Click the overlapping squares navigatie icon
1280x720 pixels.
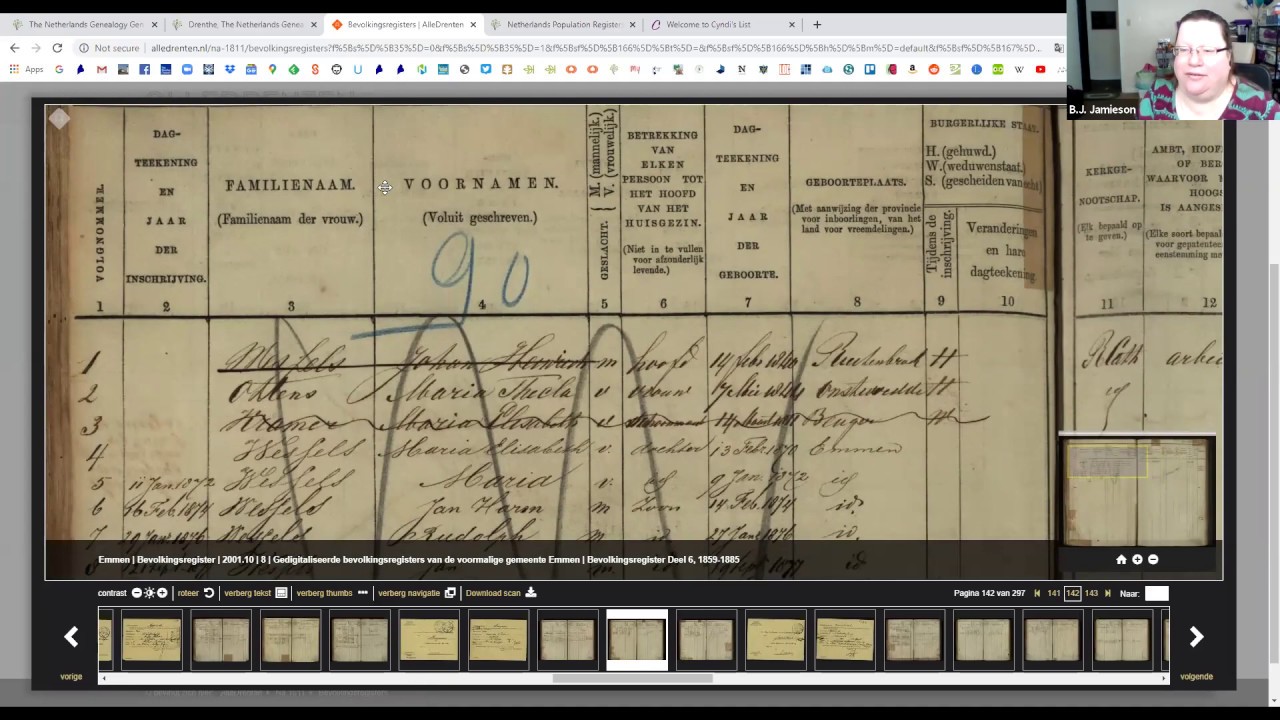tap(450, 593)
